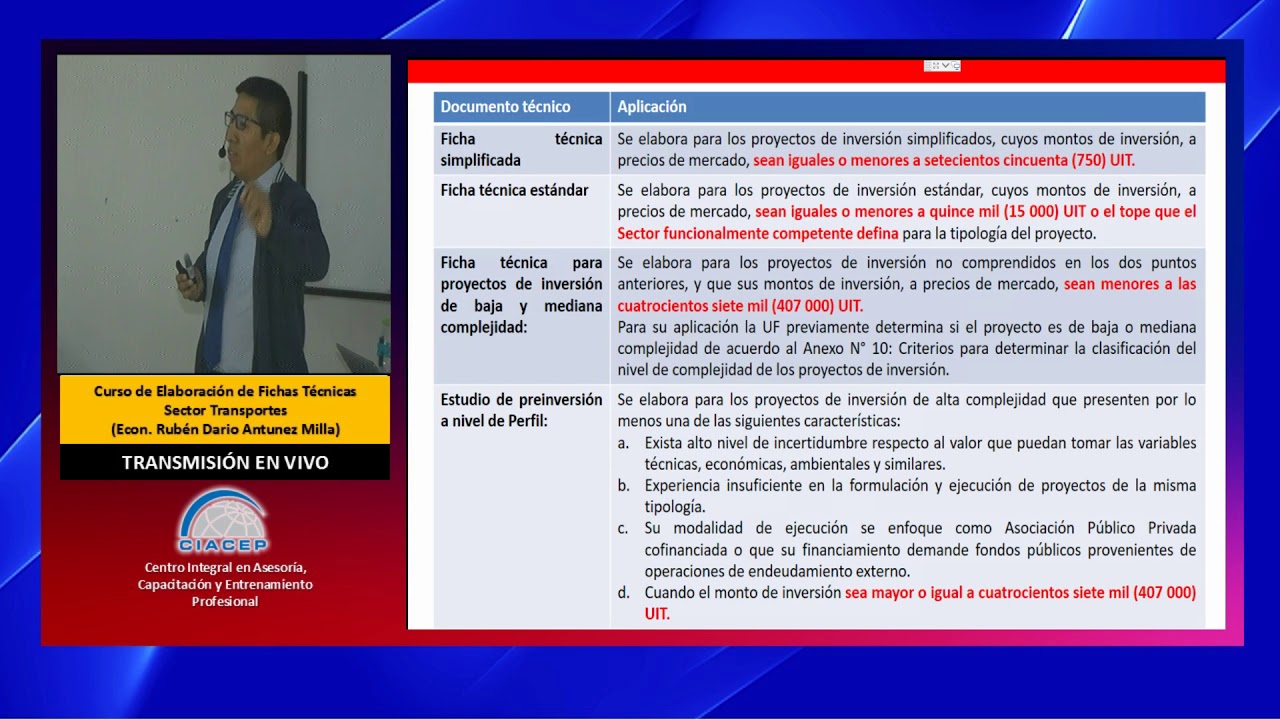
Task: Click the CIACEP globe logo
Action: point(224,521)
